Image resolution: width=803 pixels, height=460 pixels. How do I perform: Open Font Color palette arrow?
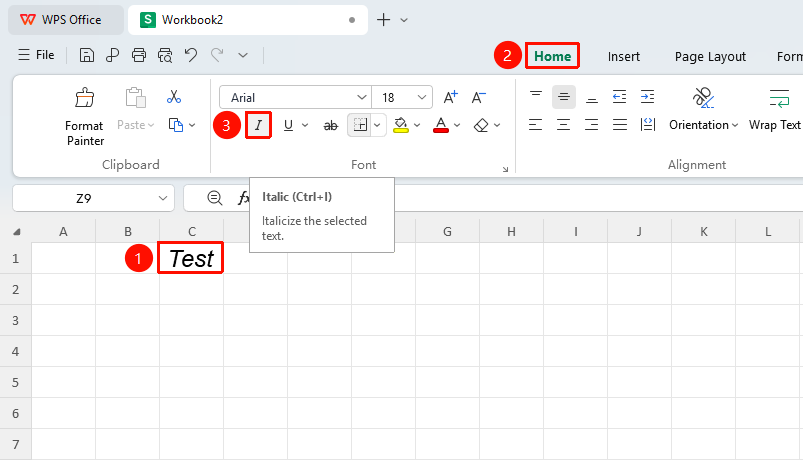(x=457, y=125)
